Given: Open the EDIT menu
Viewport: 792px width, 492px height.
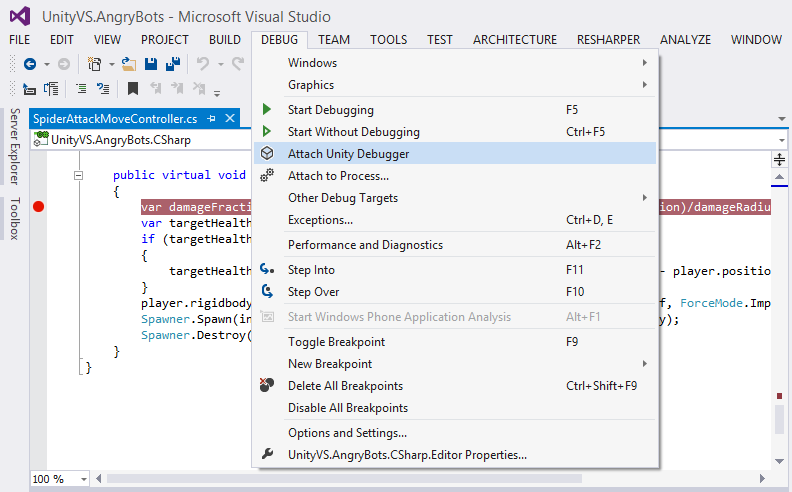Looking at the screenshot, I should pos(62,39).
